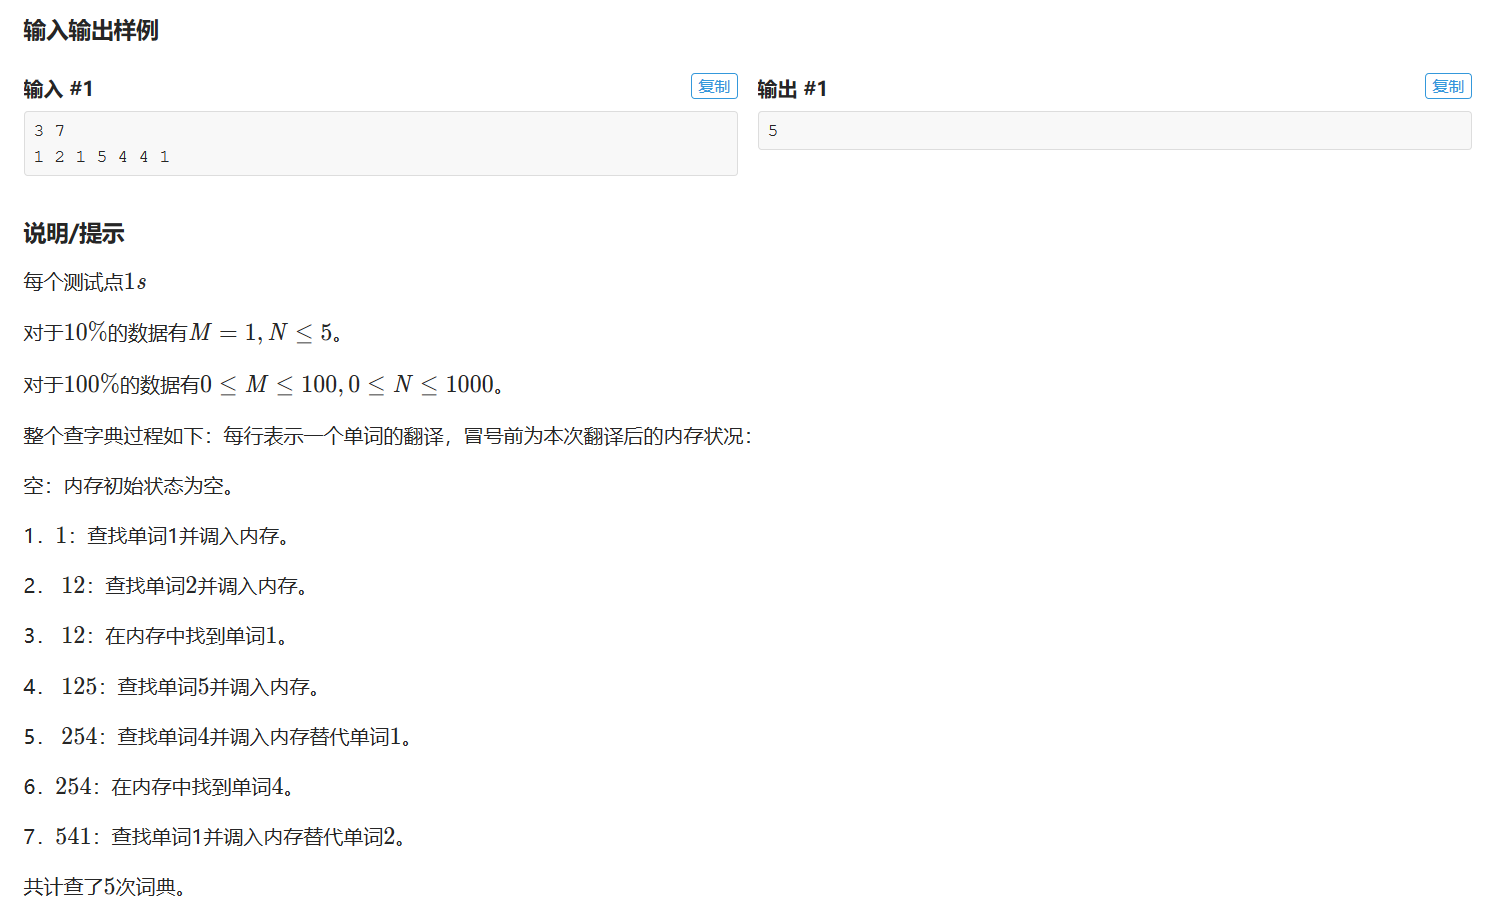This screenshot has width=1492, height=903.
Task: Click the 复制 button for 输出 #1
Action: (1447, 86)
